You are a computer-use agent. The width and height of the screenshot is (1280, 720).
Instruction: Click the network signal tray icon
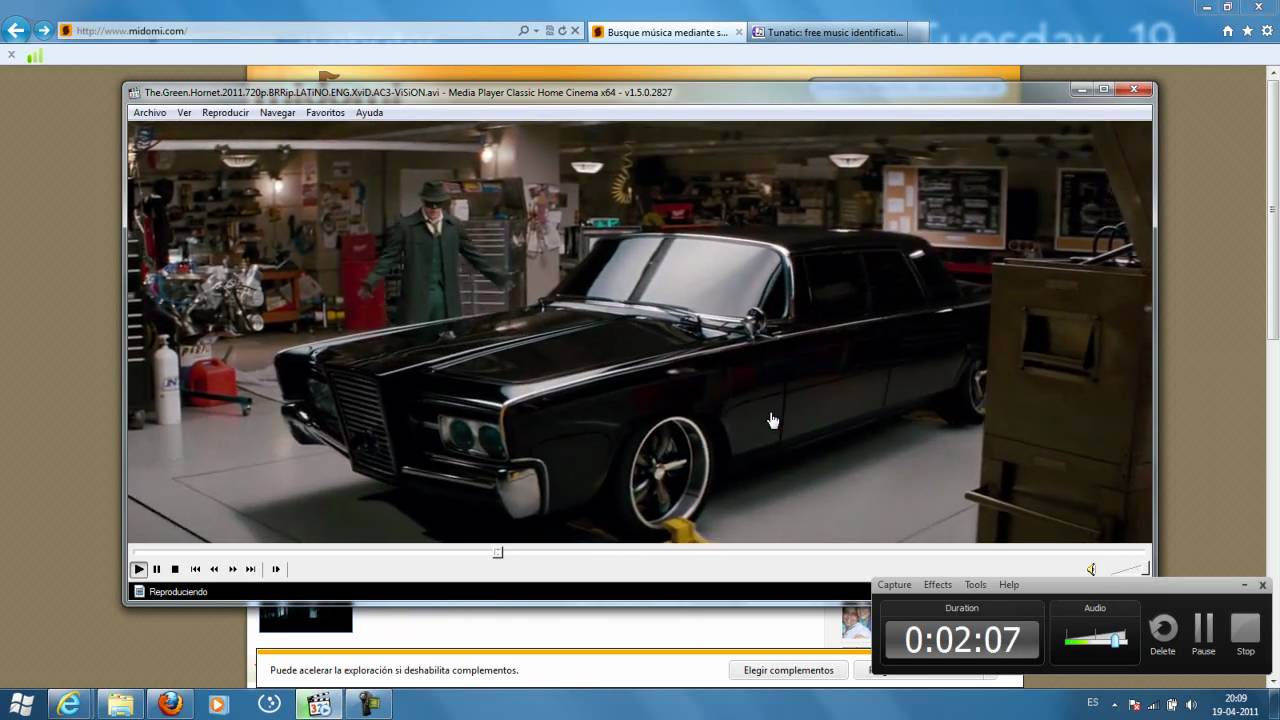(1154, 705)
